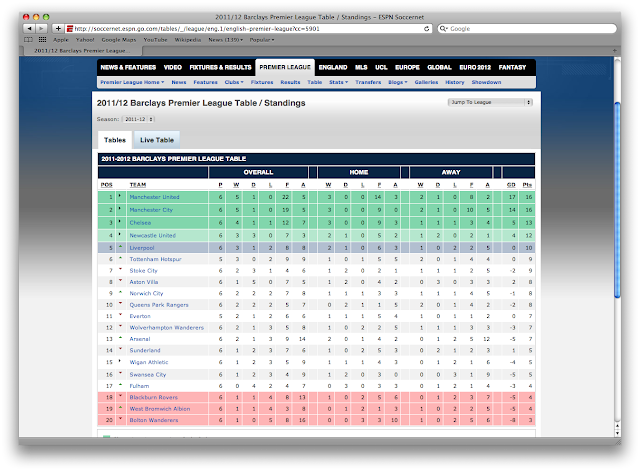This screenshot has width=640, height=471.
Task: Open the Fixtures sub-navigation link
Action: pos(262,82)
